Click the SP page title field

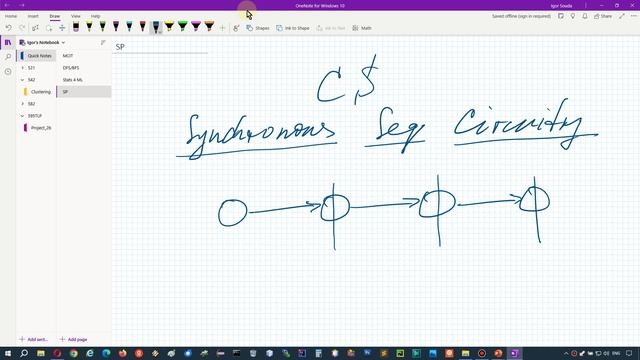[x=160, y=47]
